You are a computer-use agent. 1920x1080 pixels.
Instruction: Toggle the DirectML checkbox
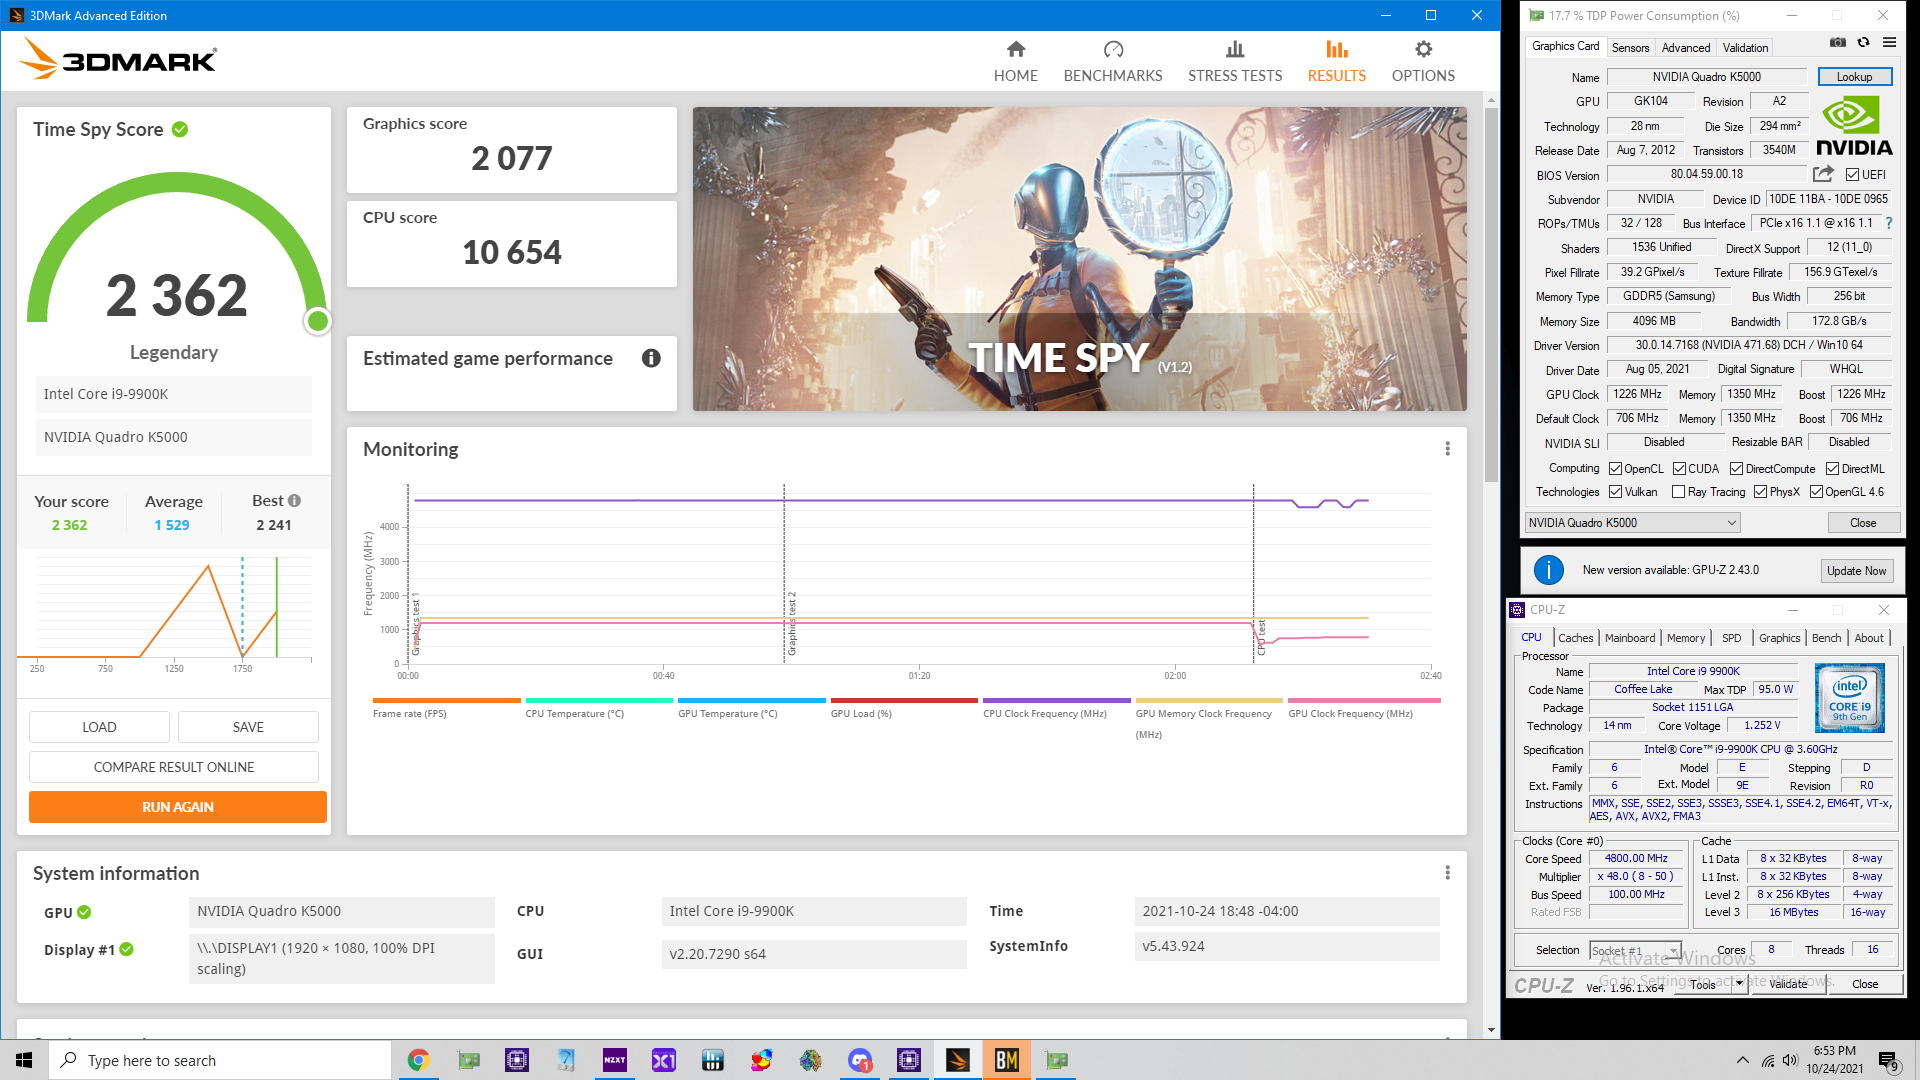click(x=1832, y=468)
